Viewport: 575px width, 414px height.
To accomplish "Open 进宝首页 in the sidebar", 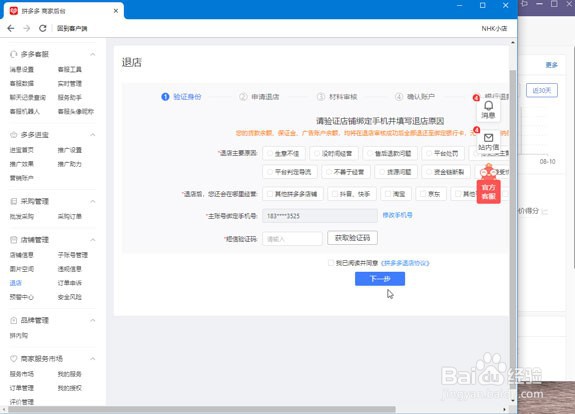I will click(x=22, y=150).
